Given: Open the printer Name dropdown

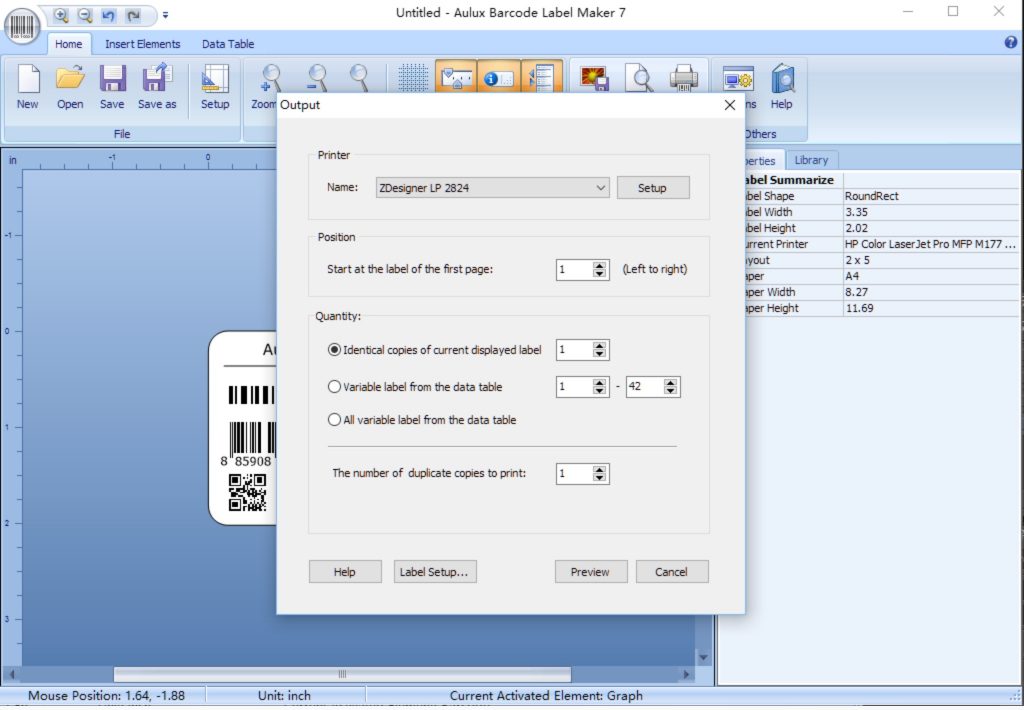Looking at the screenshot, I should click(600, 187).
